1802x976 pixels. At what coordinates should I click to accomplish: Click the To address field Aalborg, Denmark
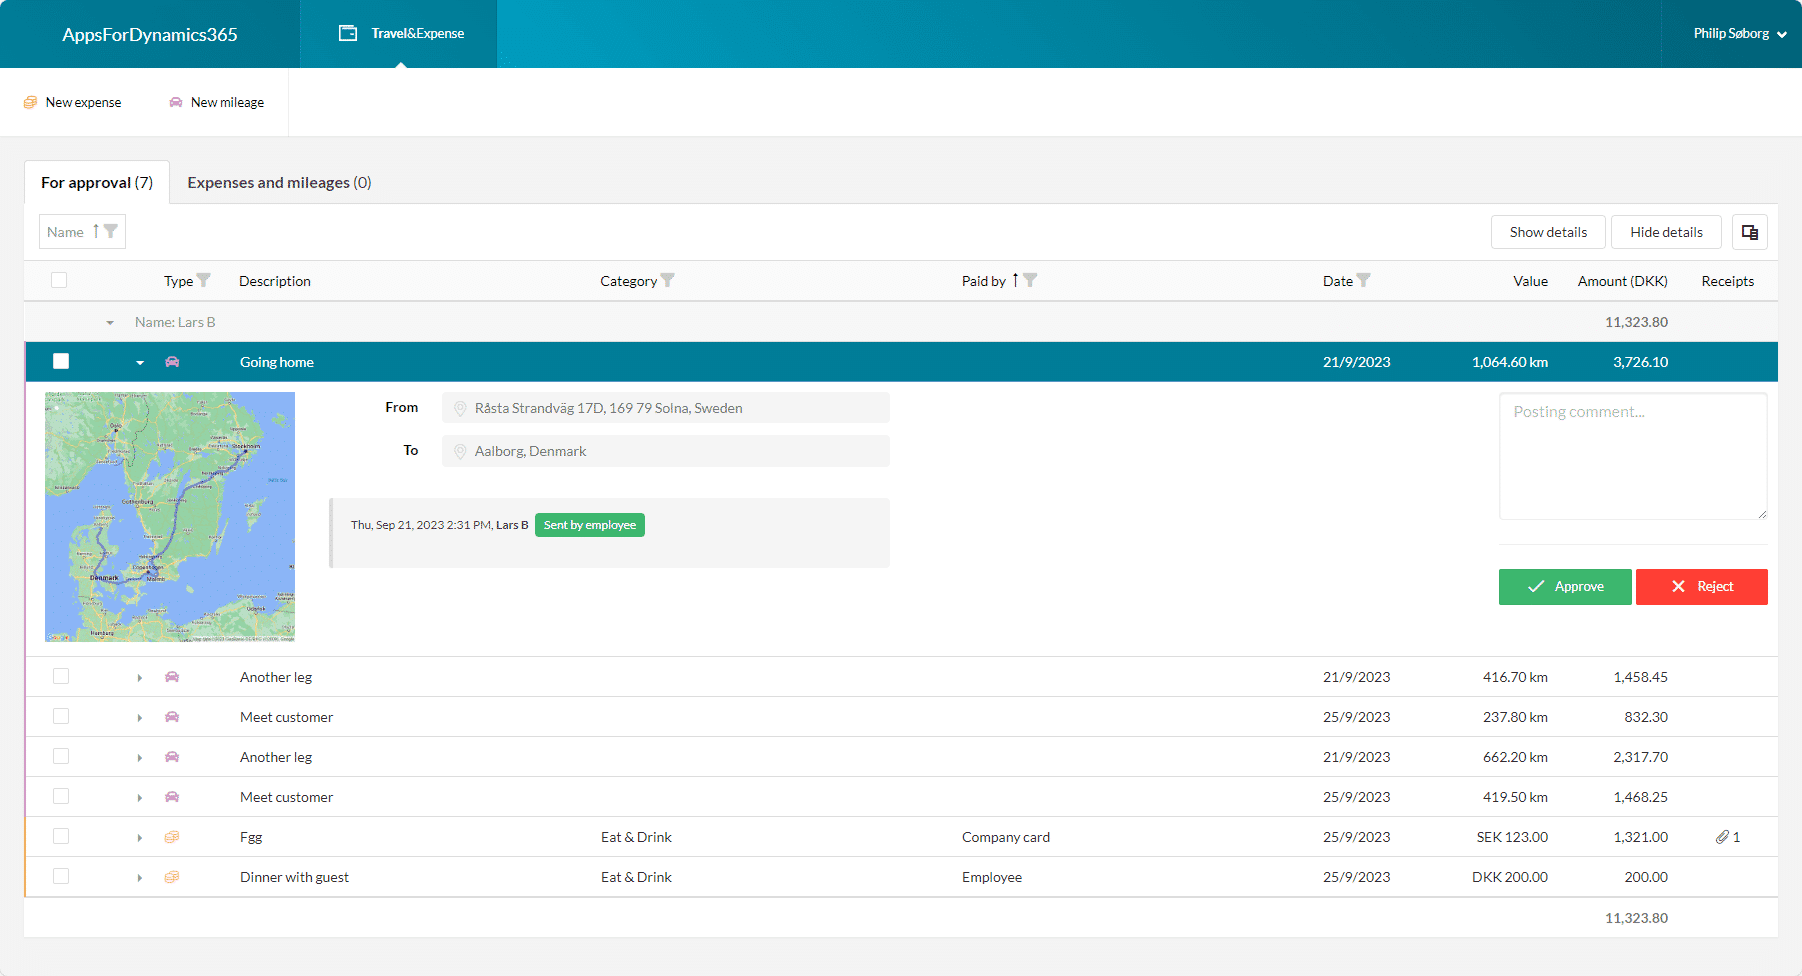click(x=666, y=451)
